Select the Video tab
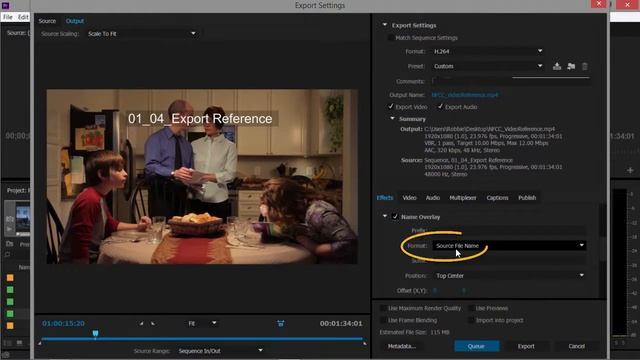The width and height of the screenshot is (640, 360). 409,198
